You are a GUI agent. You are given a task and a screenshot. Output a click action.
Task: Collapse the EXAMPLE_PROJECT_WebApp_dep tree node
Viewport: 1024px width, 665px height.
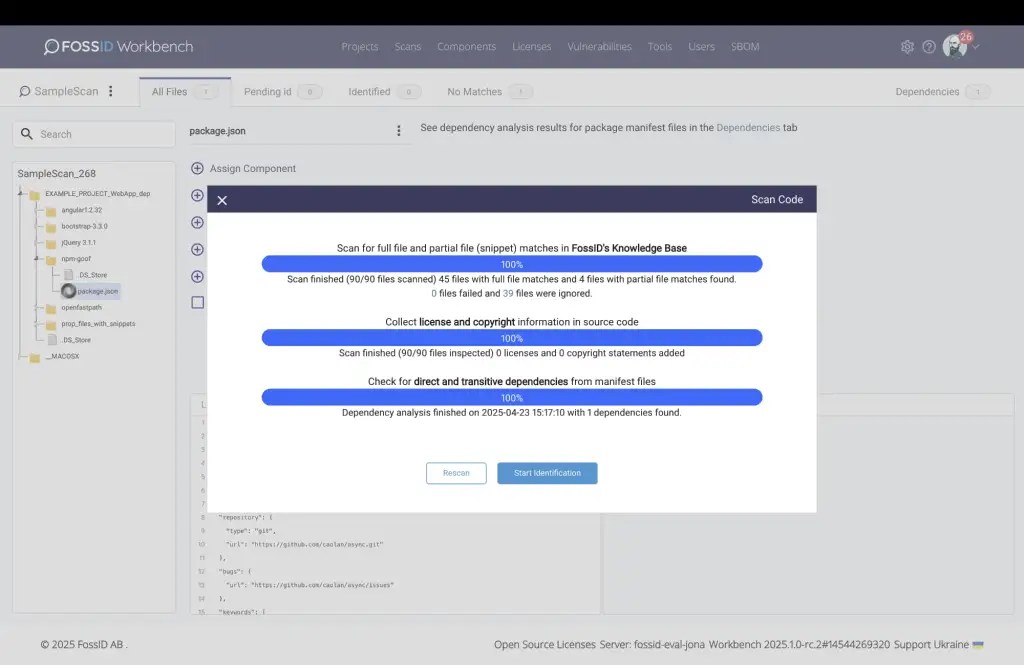(x=20, y=193)
